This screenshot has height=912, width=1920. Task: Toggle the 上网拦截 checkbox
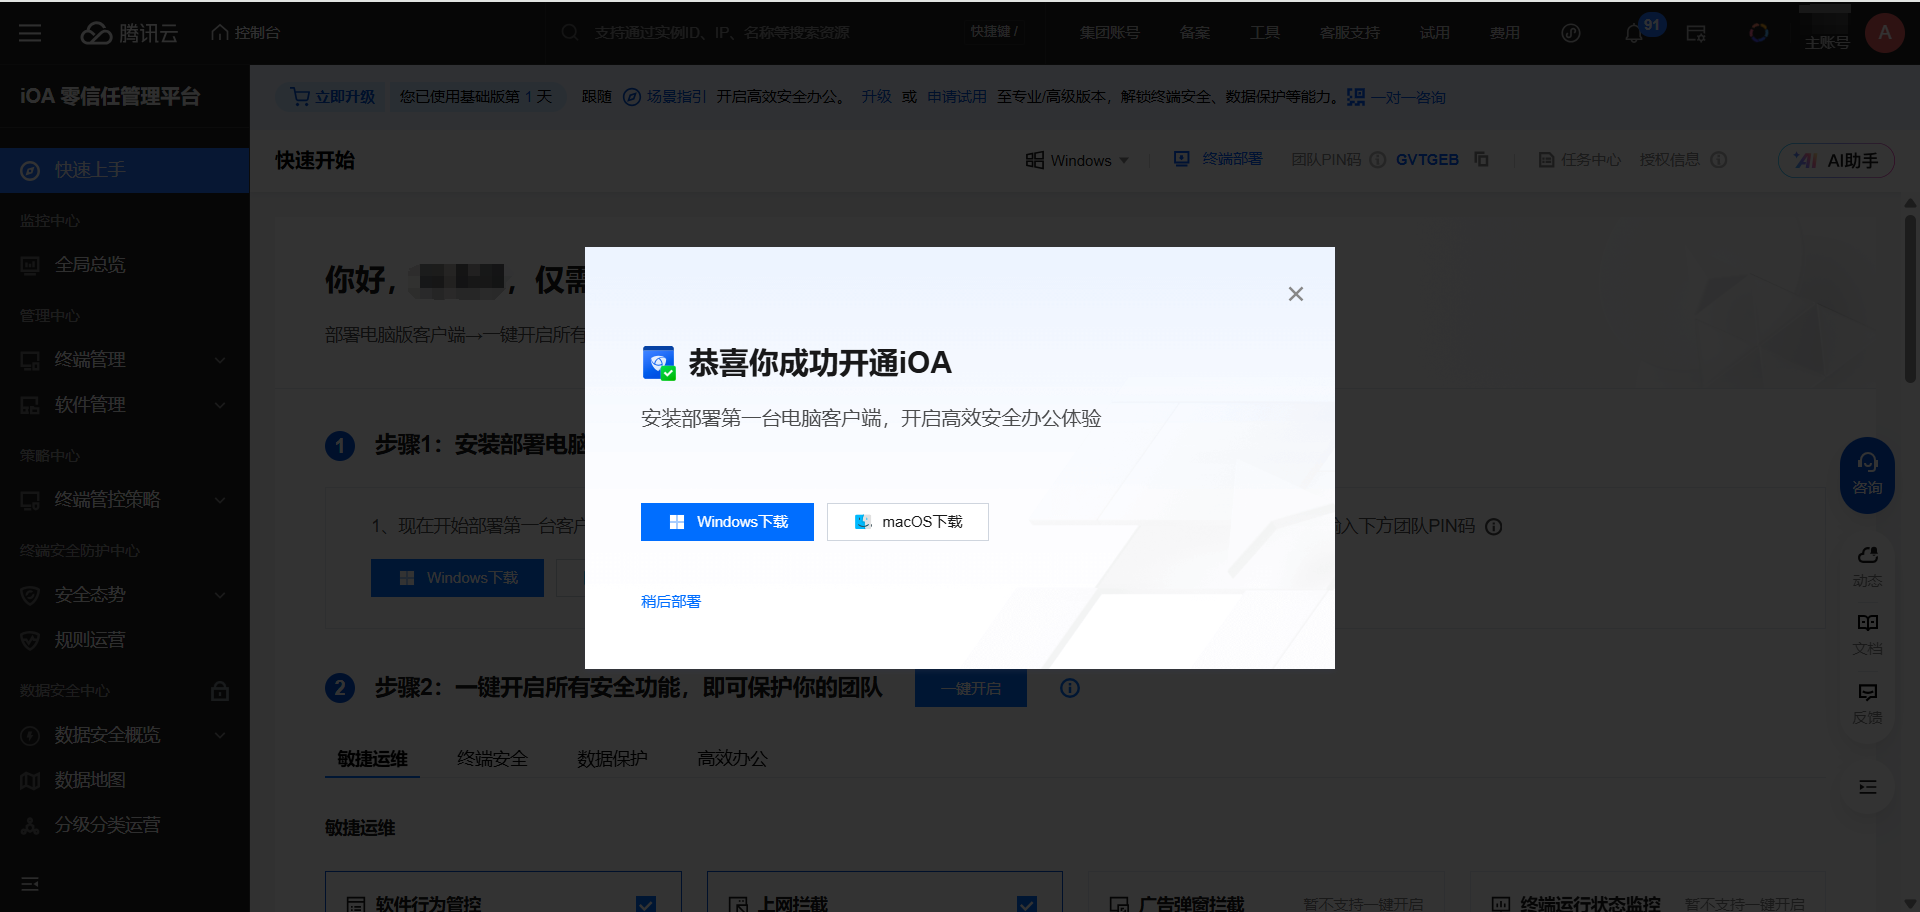(1027, 904)
